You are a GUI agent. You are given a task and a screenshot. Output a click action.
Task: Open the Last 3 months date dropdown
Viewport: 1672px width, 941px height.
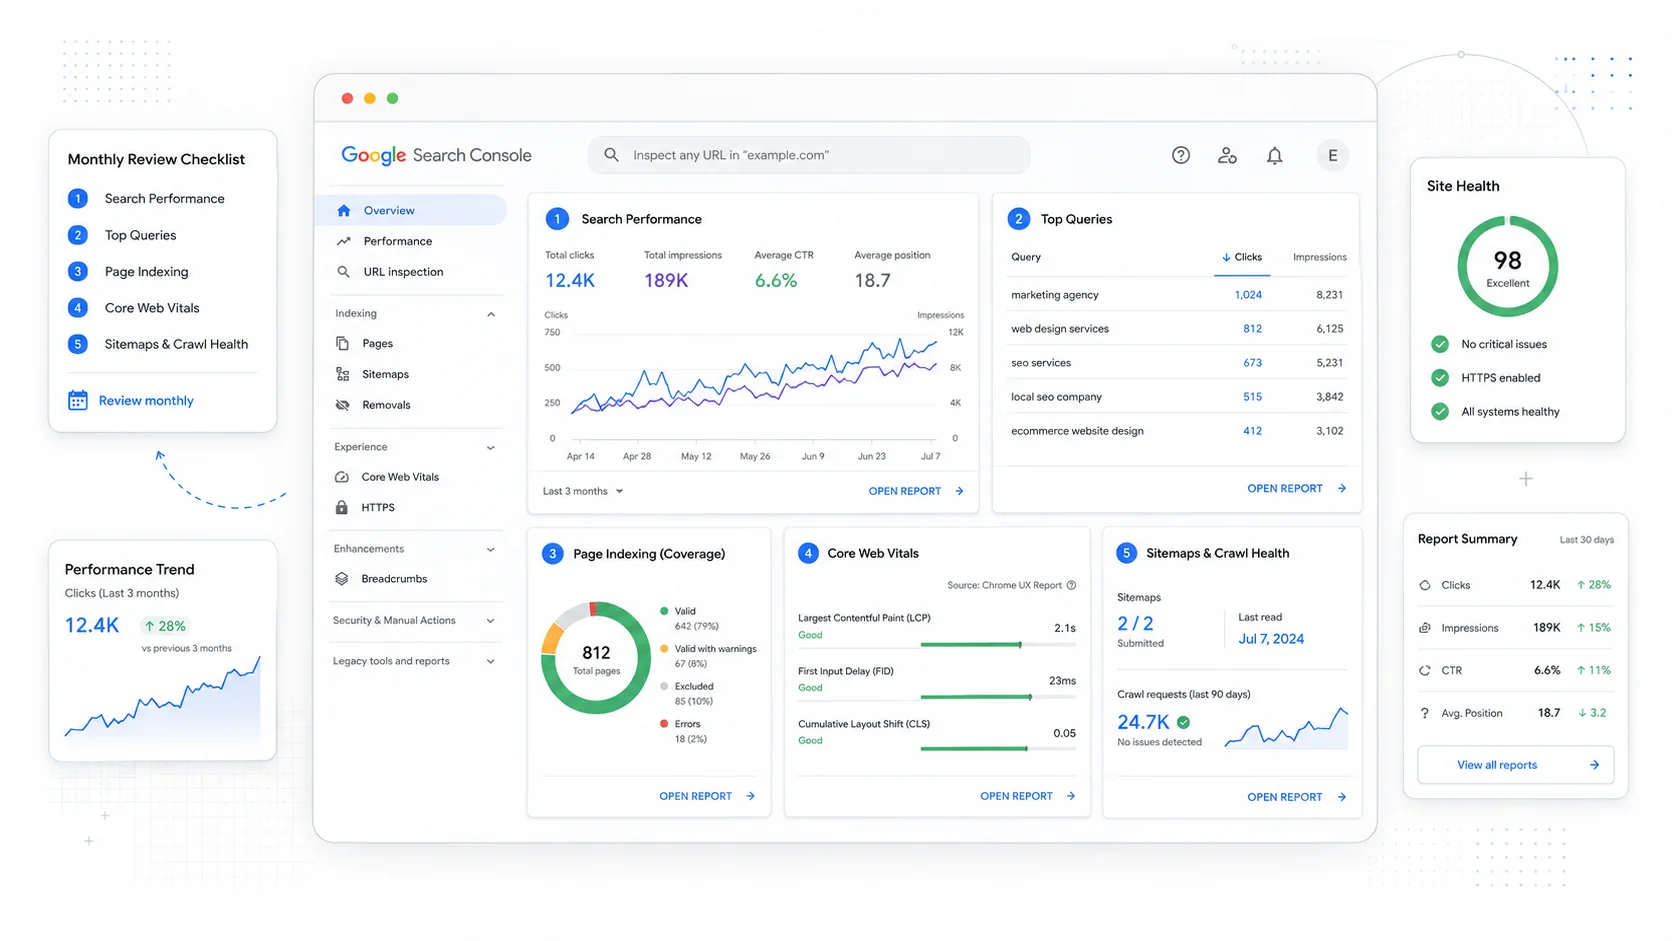tap(583, 491)
